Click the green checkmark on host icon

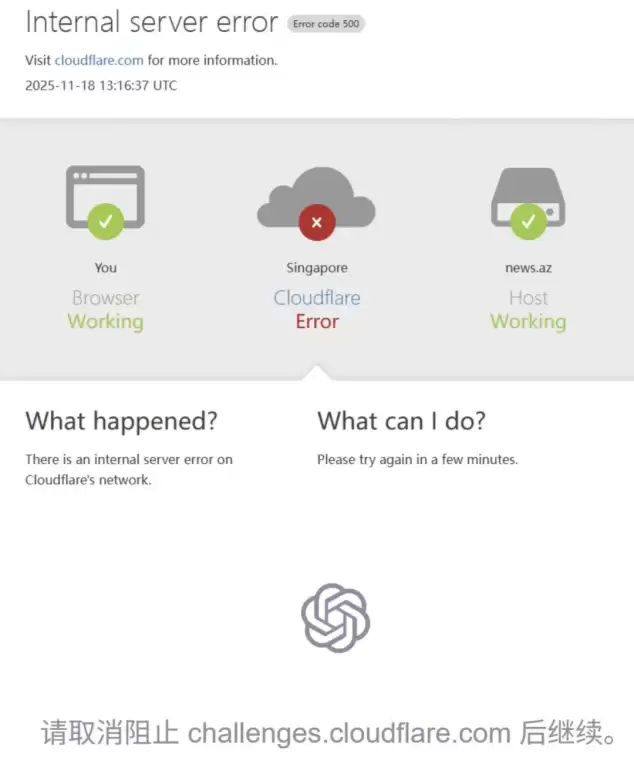(528, 222)
